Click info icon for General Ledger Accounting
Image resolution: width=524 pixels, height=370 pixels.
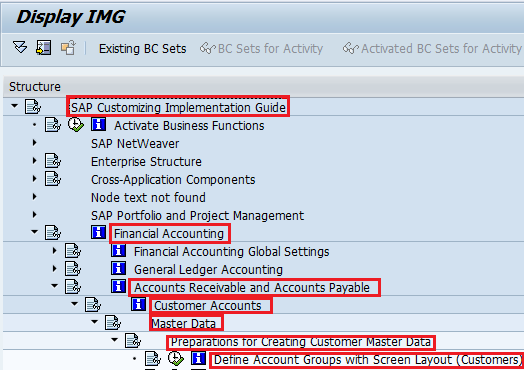118,268
